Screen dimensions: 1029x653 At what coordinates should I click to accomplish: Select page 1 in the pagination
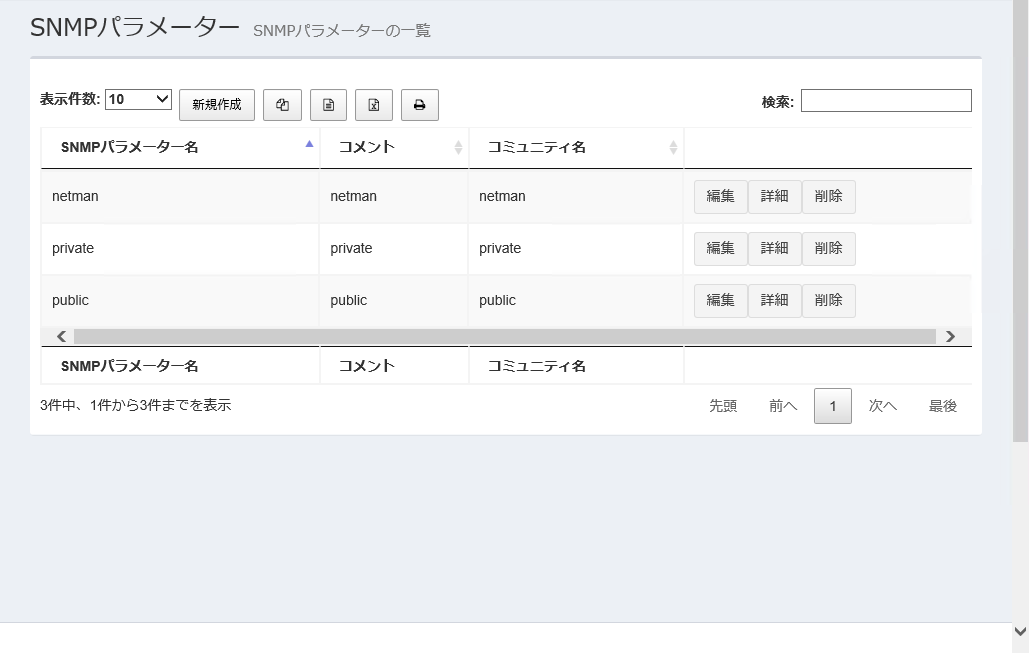832,405
